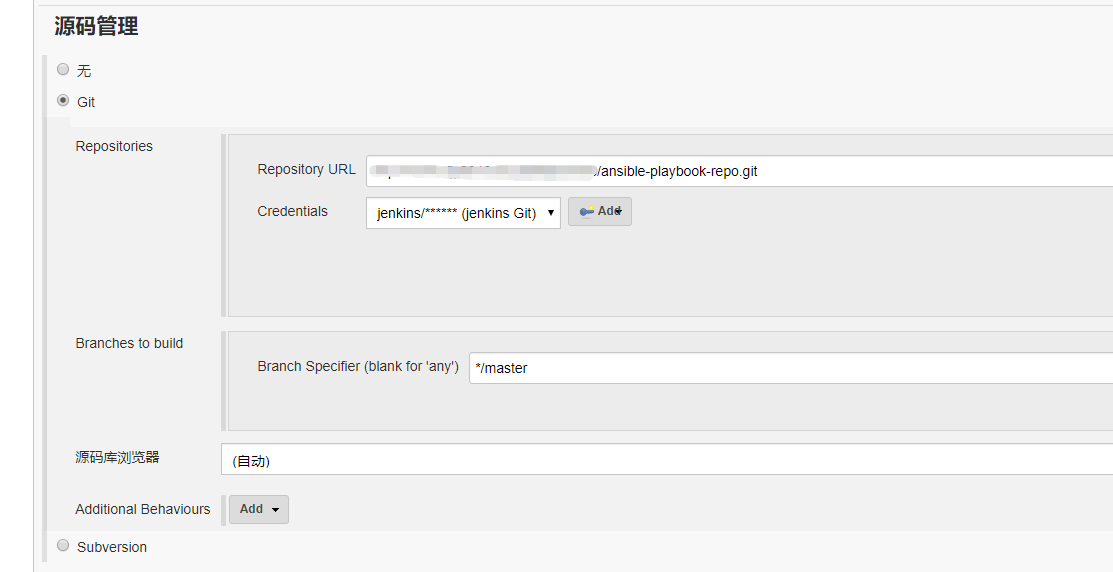Click the key icon on the credentials Add button

click(587, 211)
